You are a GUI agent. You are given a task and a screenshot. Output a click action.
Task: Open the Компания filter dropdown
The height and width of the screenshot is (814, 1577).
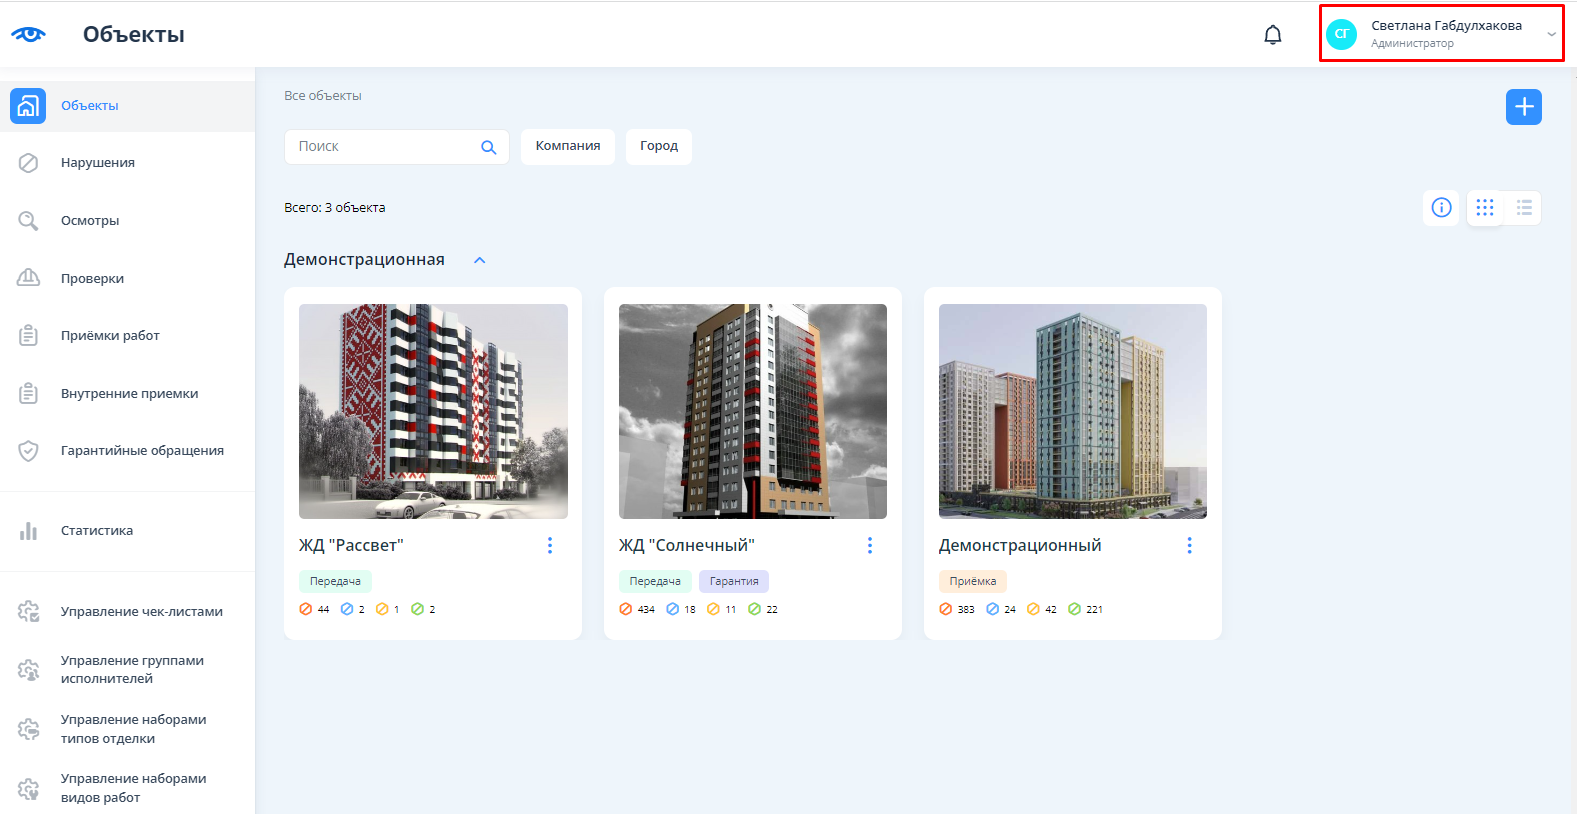[x=567, y=146]
